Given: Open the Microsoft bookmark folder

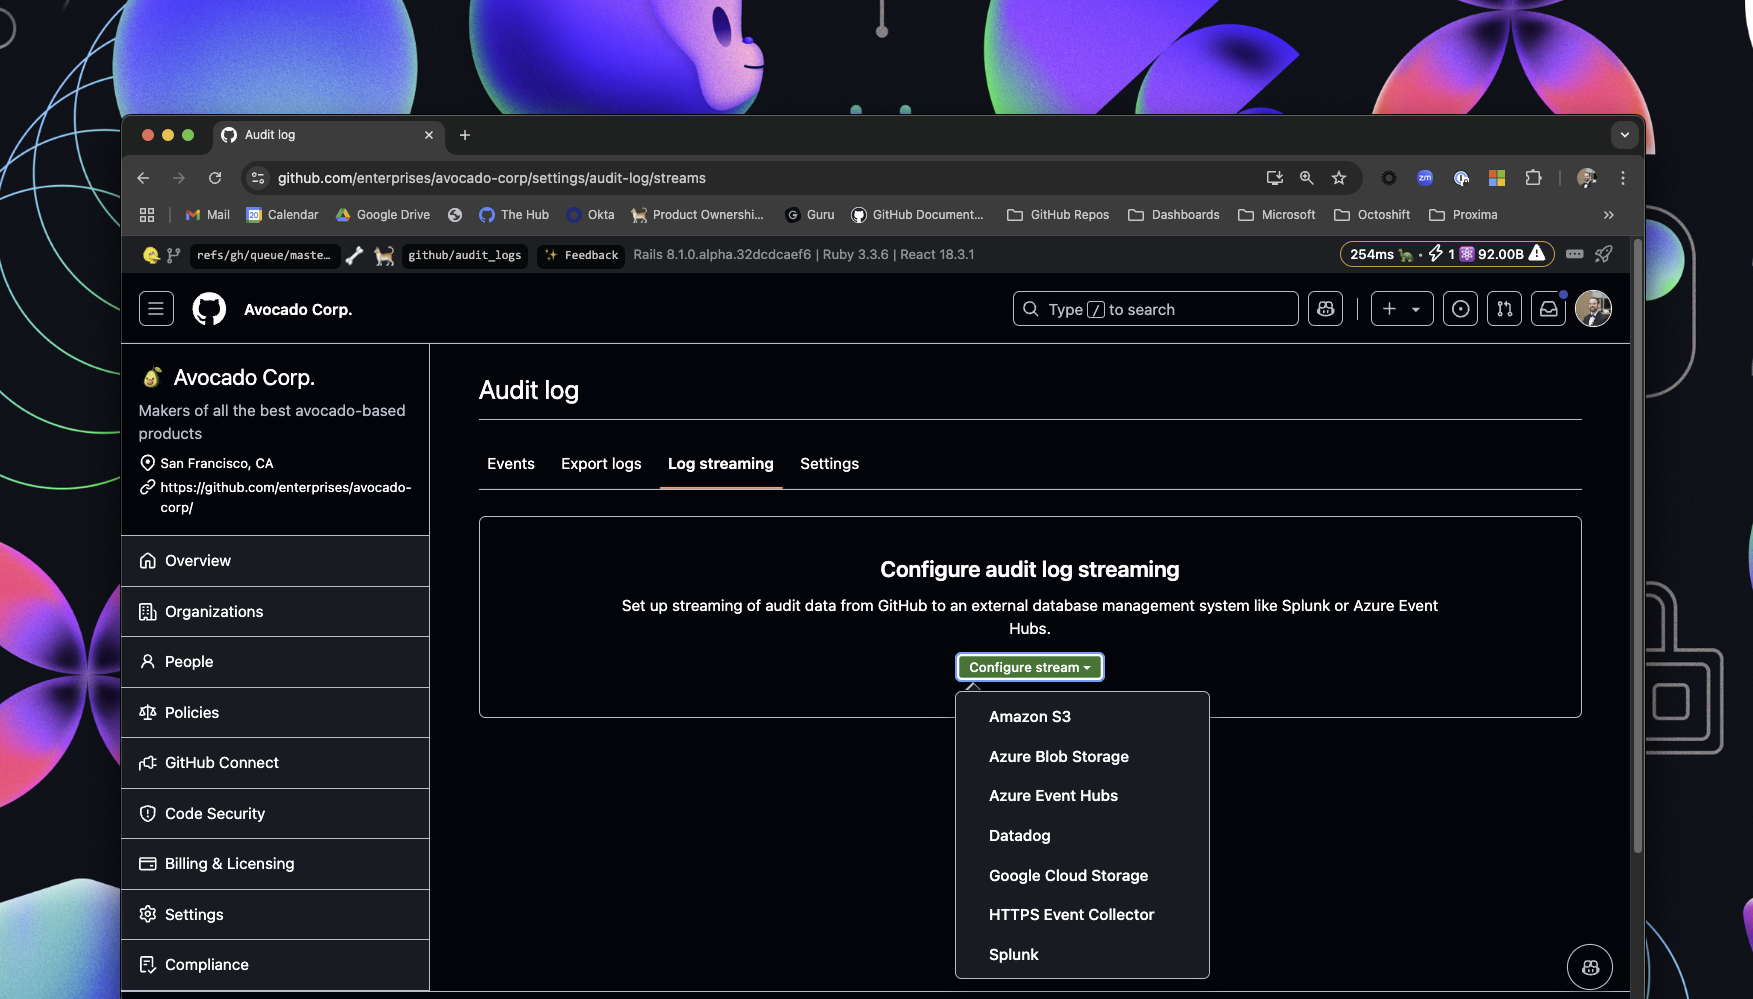Looking at the screenshot, I should coord(1277,215).
